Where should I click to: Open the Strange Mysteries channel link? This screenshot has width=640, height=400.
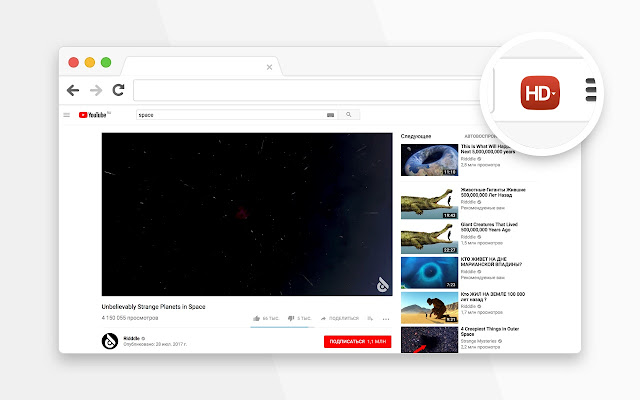pos(479,341)
